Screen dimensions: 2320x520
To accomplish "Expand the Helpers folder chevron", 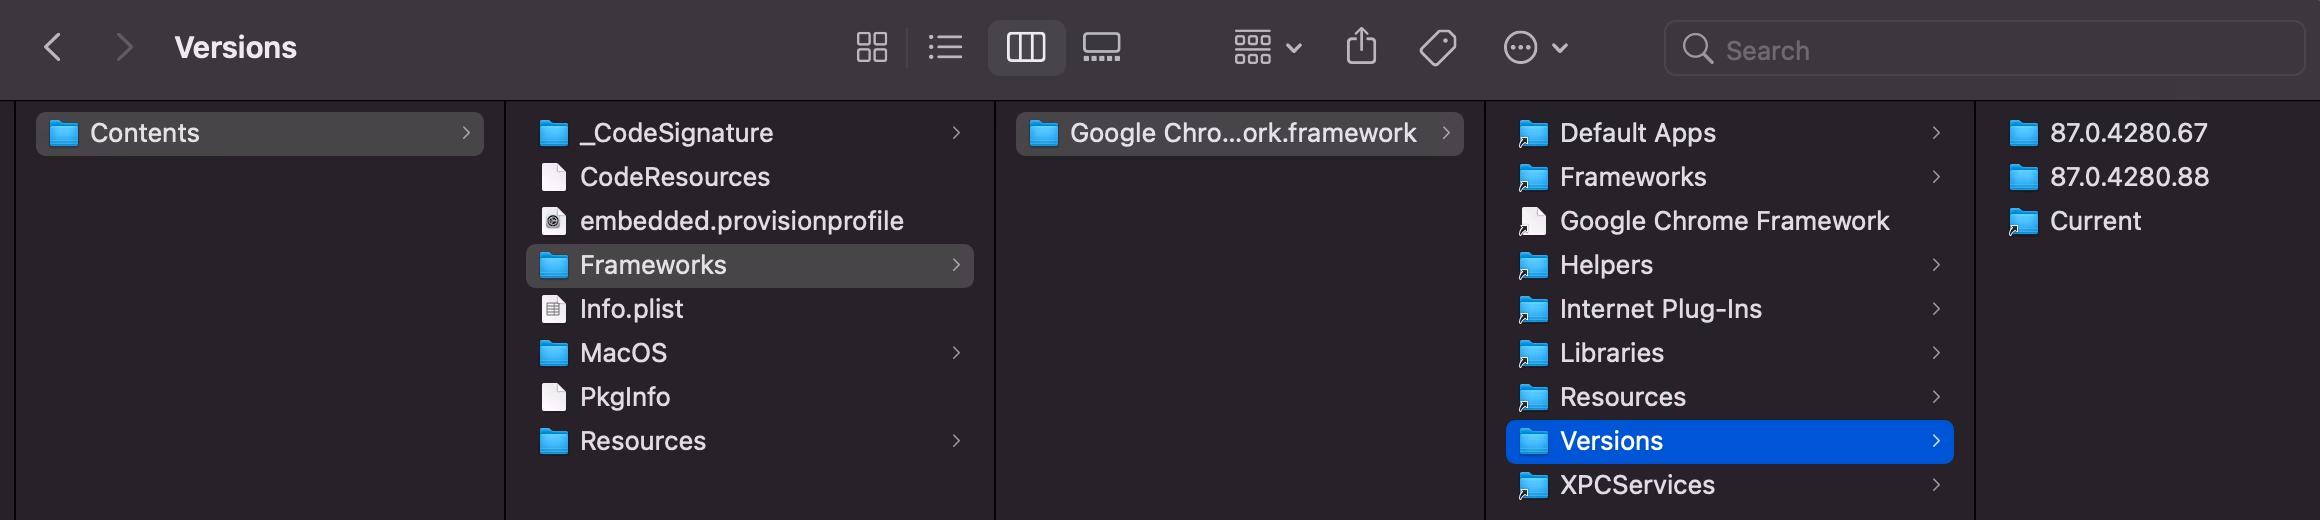I will tap(1936, 265).
